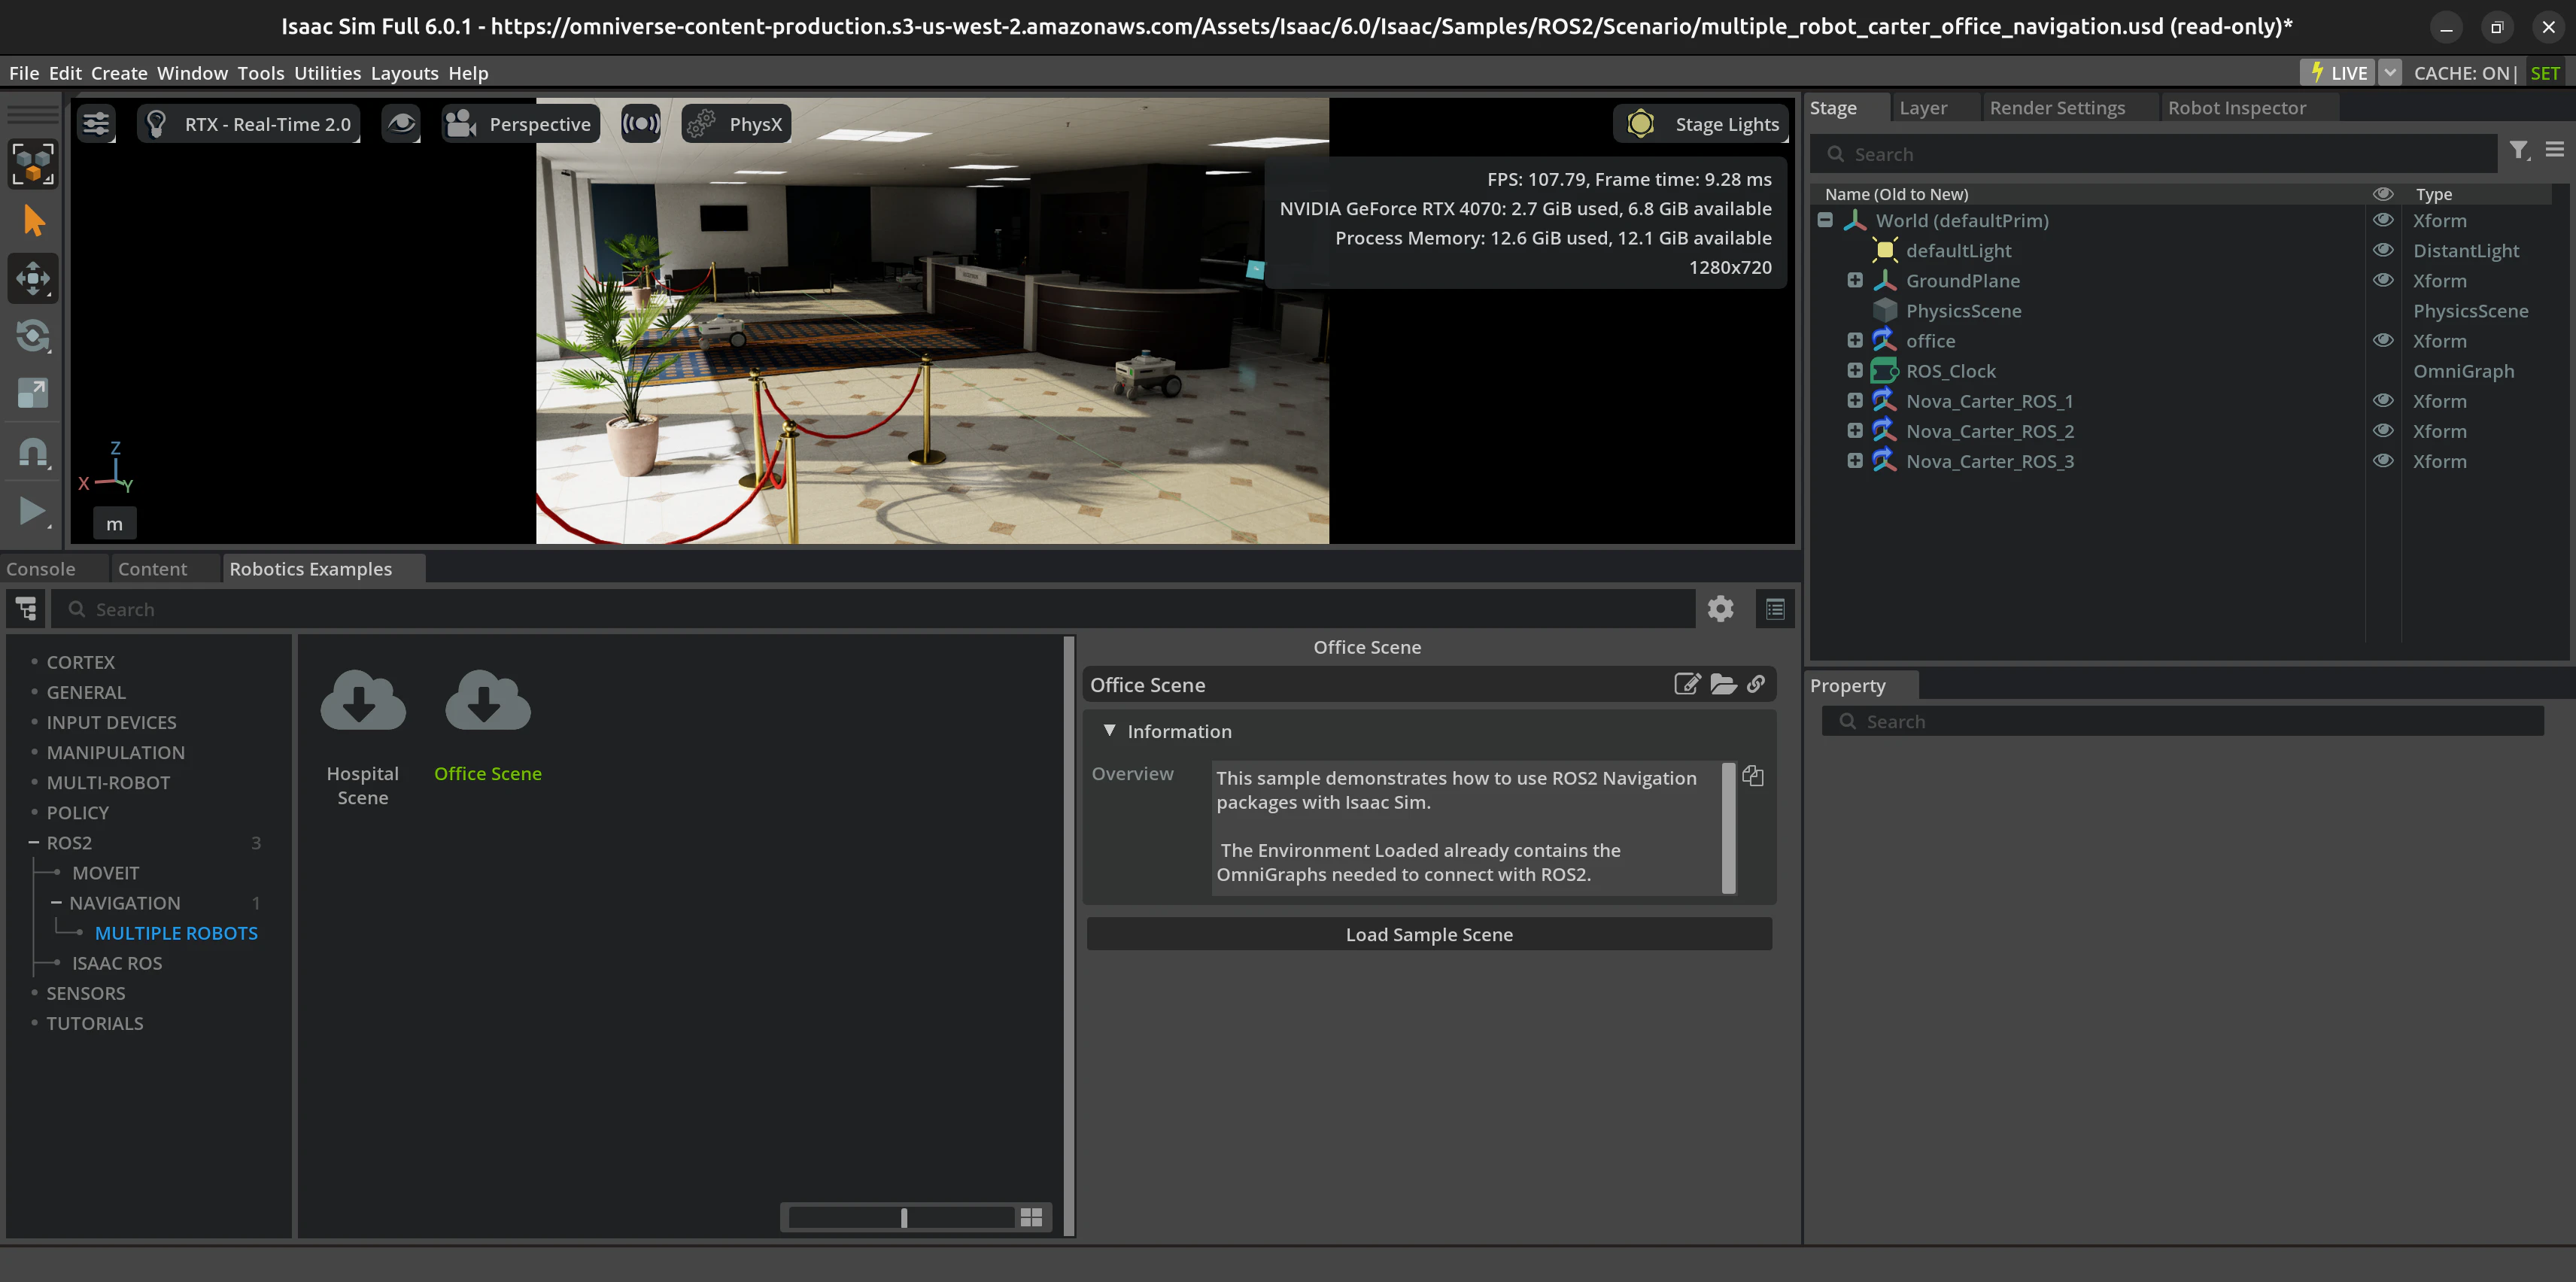Image resolution: width=2576 pixels, height=1282 pixels.
Task: Start simulation with Play button
Action: 33,511
